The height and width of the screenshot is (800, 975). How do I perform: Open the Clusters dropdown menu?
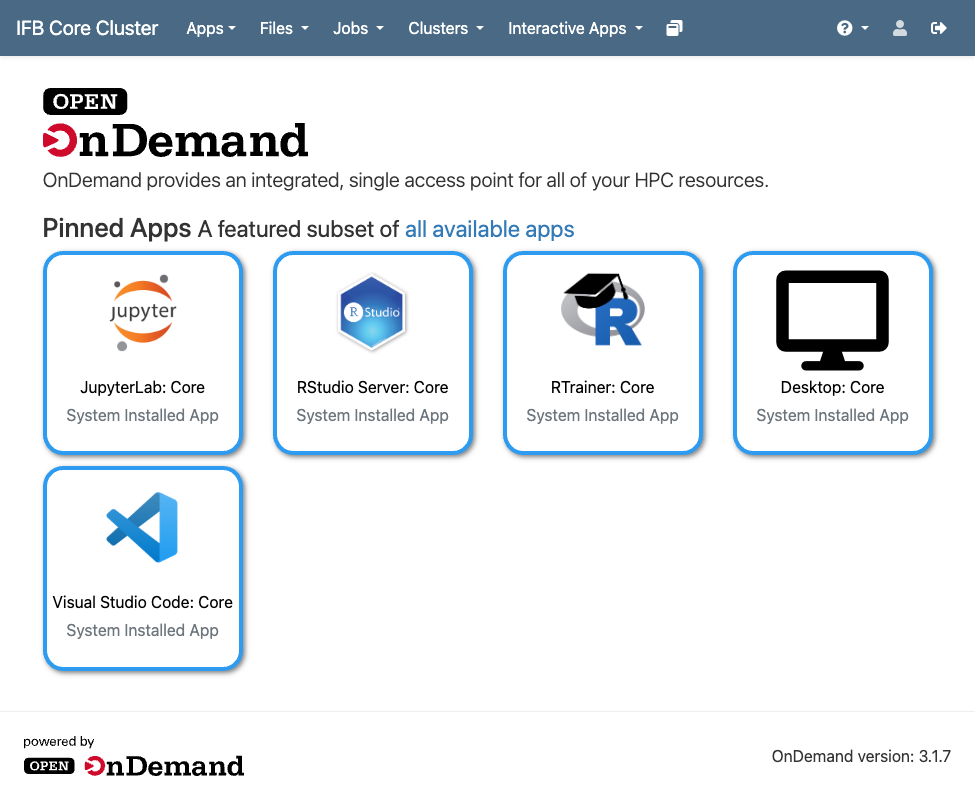pyautogui.click(x=446, y=28)
